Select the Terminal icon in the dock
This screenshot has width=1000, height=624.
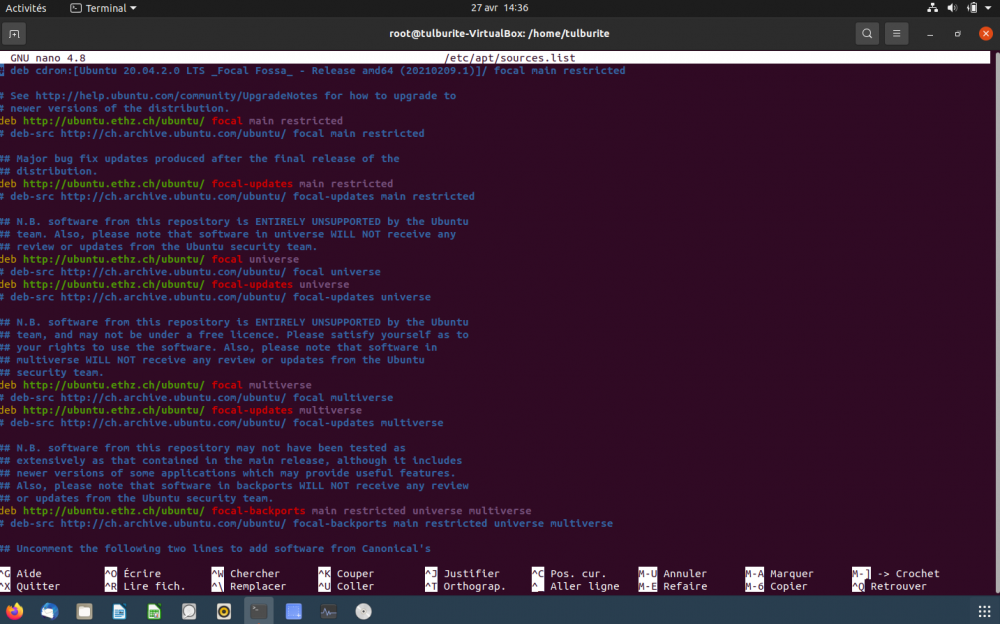pos(259,611)
